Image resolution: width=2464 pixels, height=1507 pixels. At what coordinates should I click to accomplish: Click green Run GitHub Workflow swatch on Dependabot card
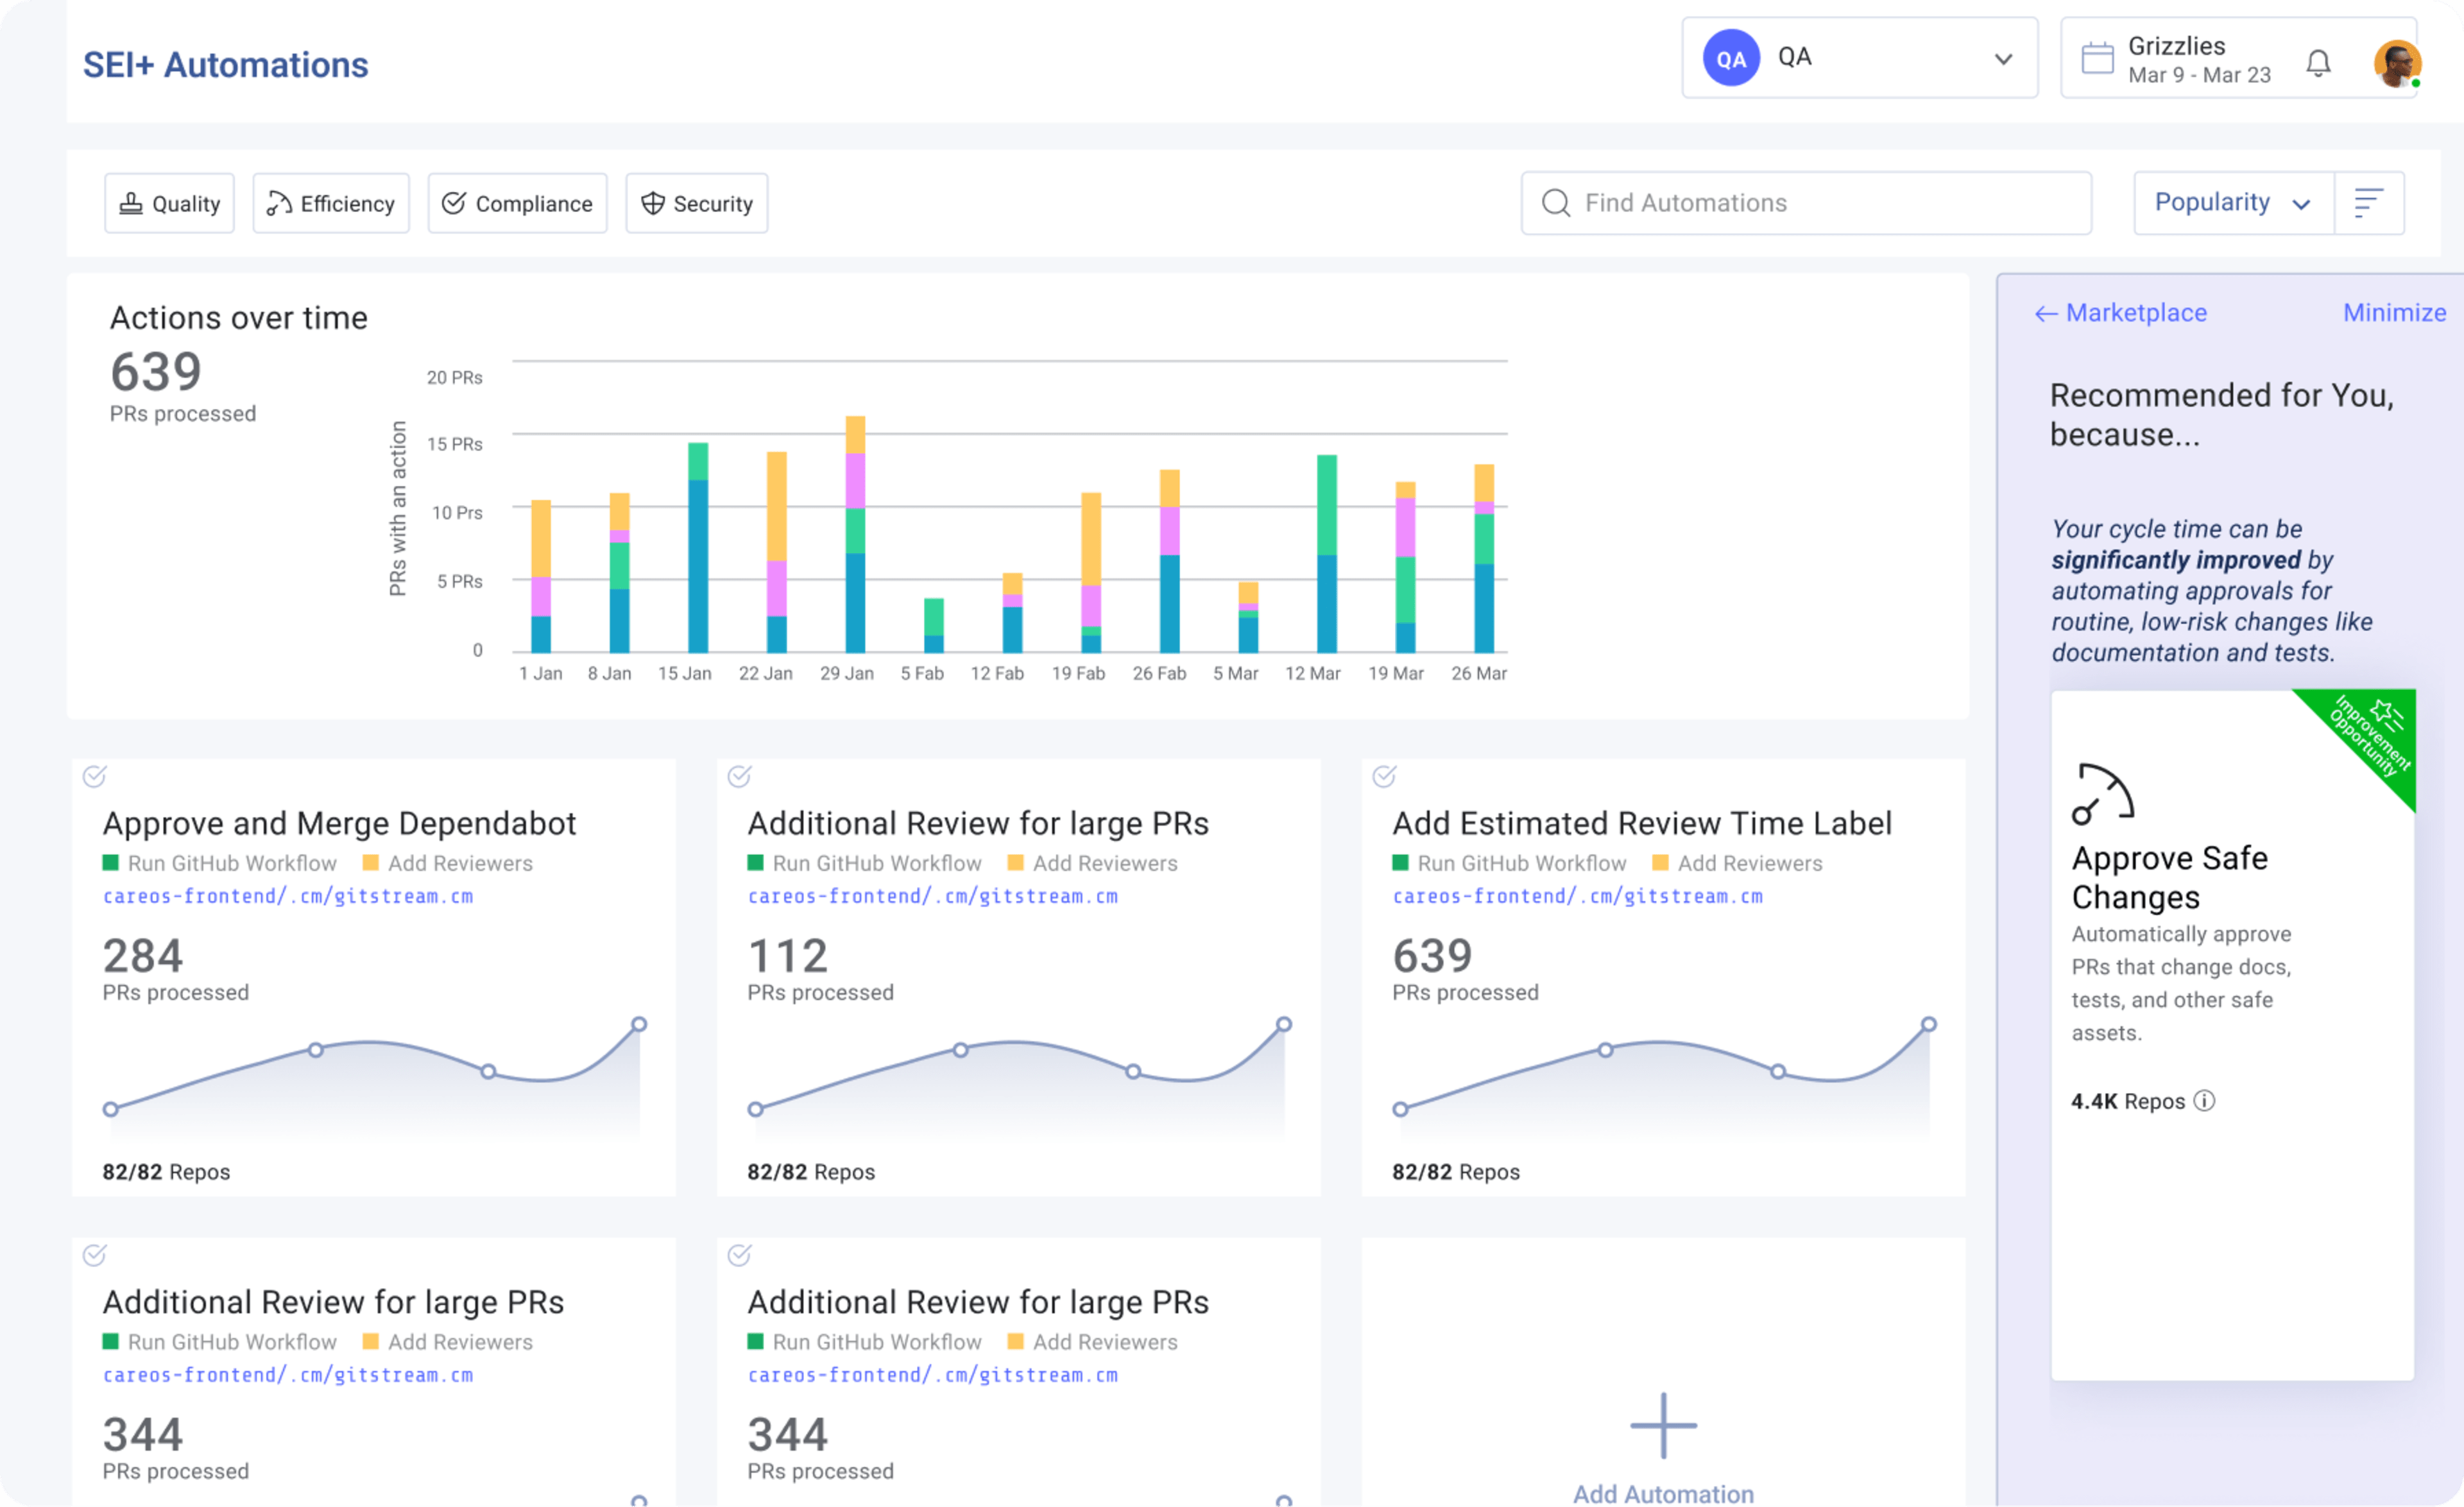(111, 862)
